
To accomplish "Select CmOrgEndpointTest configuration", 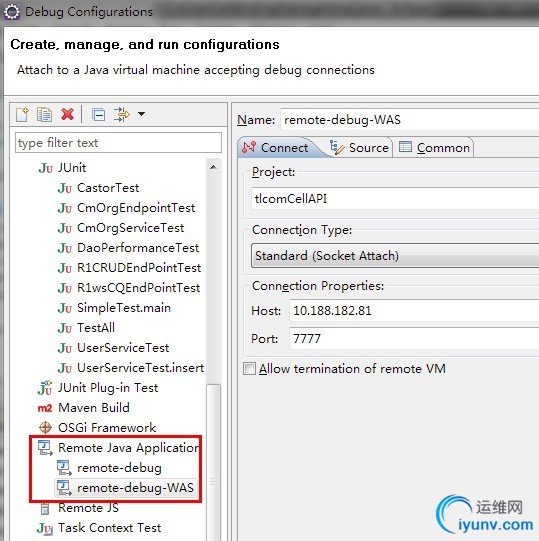I will point(136,208).
